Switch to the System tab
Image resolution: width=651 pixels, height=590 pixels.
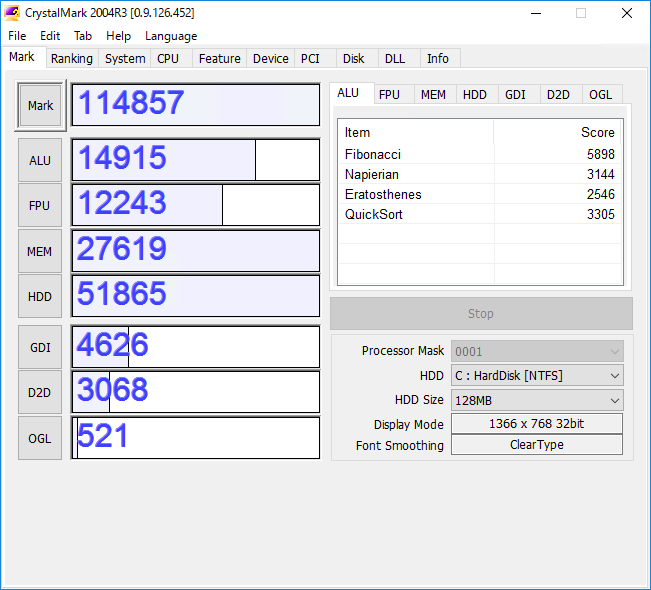click(x=125, y=59)
